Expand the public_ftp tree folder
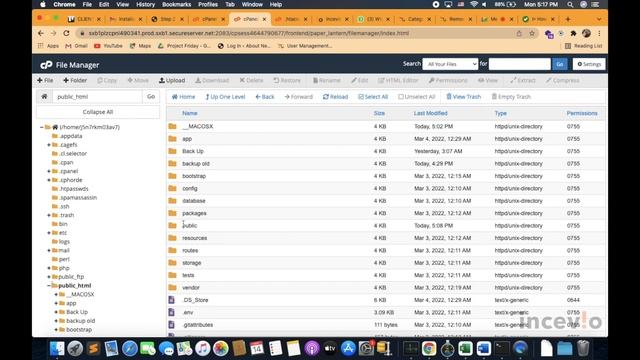 [49, 277]
